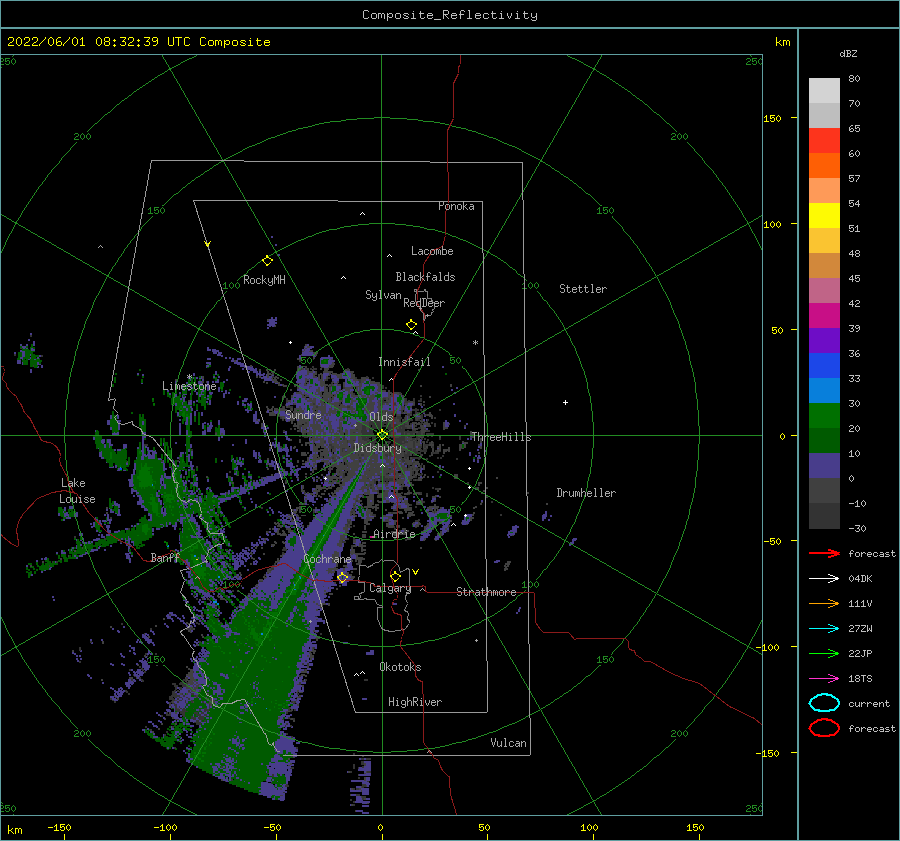
Task: Click the yellow V marker right of Calgary diamond
Action: coord(415,572)
